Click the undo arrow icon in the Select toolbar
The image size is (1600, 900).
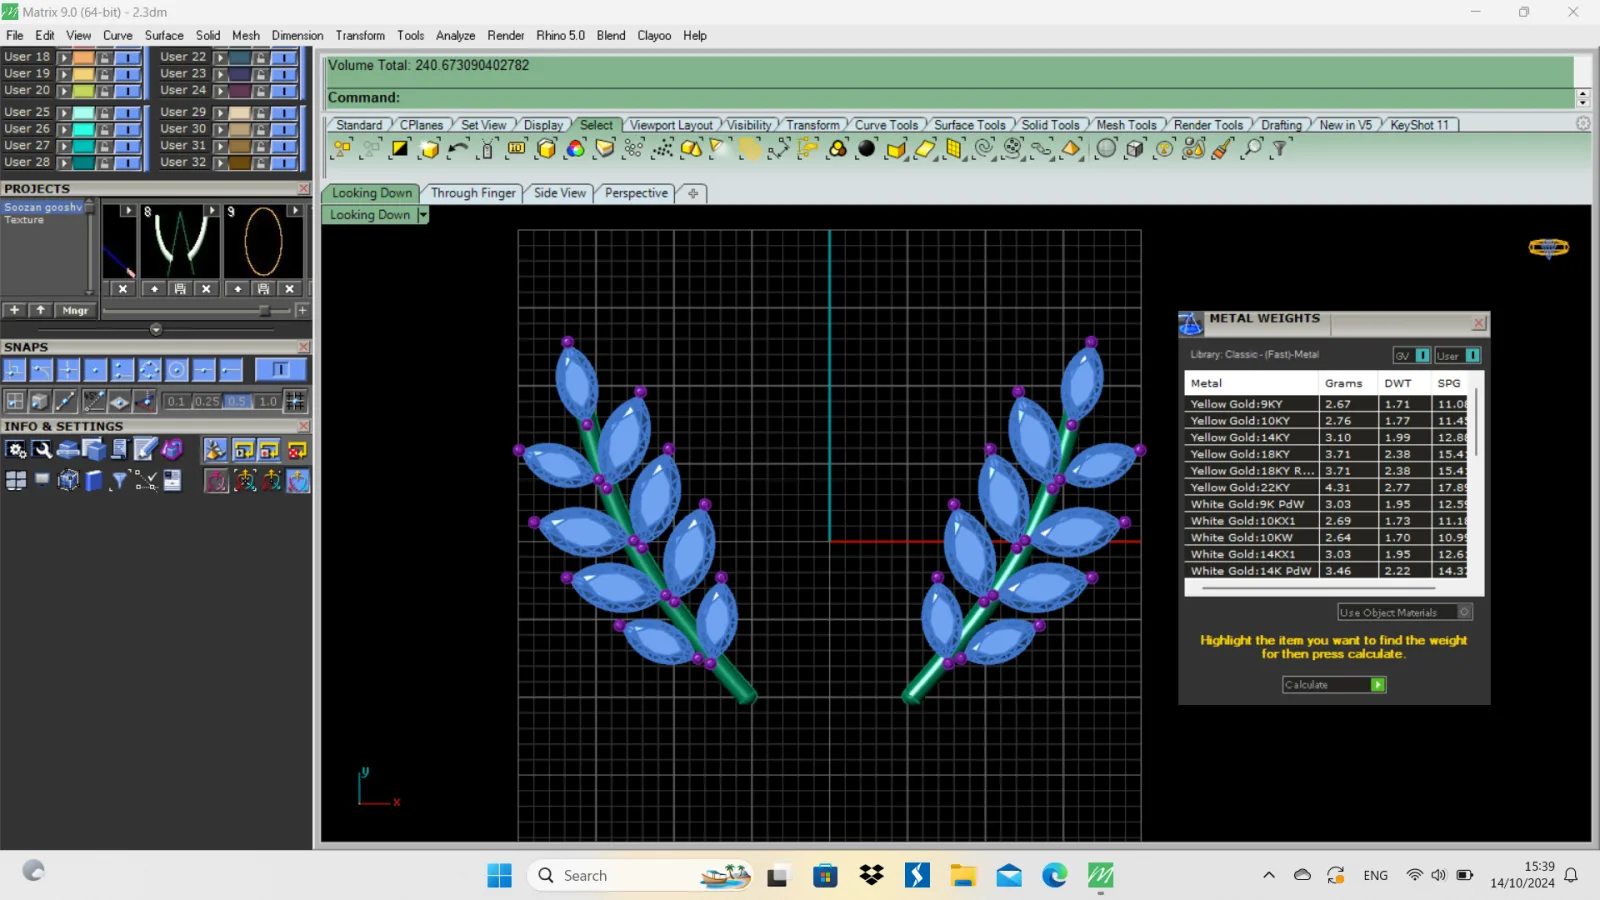point(458,149)
